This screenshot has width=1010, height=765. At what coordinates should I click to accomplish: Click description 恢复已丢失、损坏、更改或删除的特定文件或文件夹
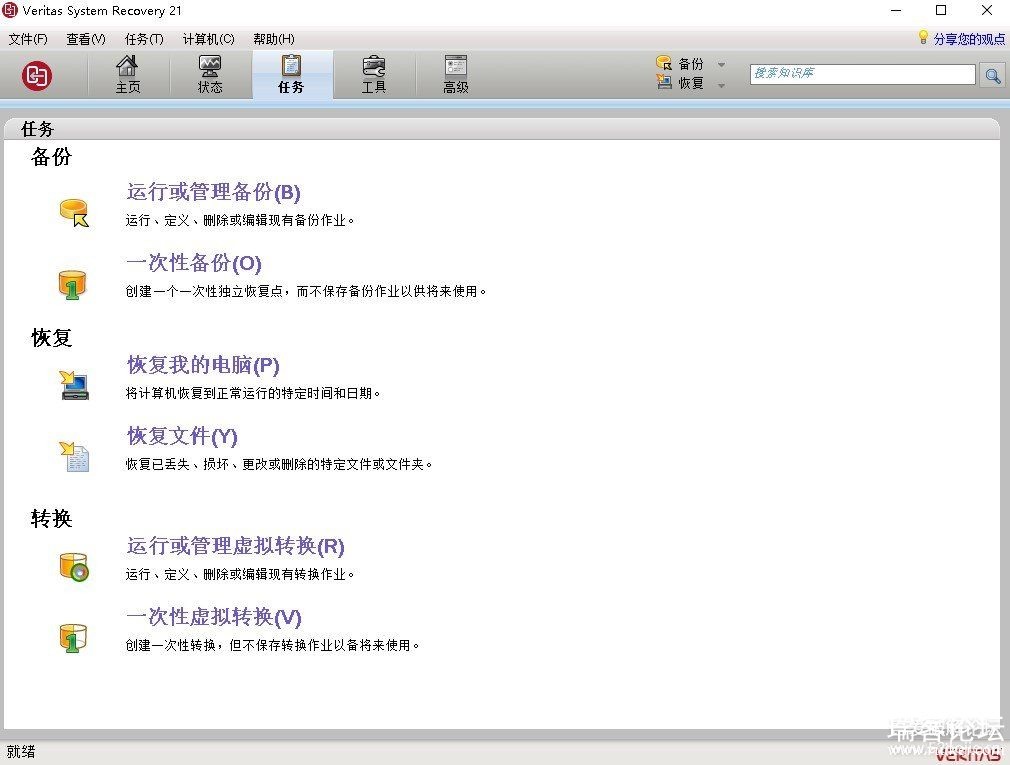(x=279, y=464)
